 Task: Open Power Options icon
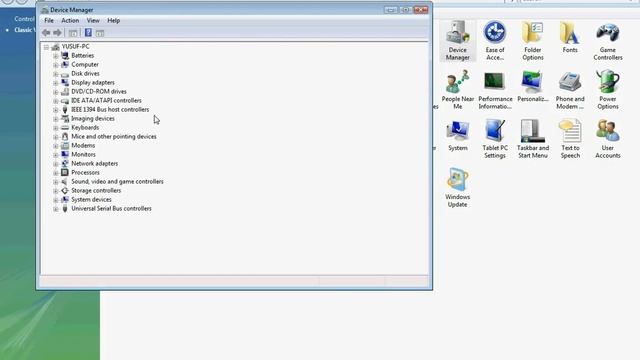pos(608,90)
